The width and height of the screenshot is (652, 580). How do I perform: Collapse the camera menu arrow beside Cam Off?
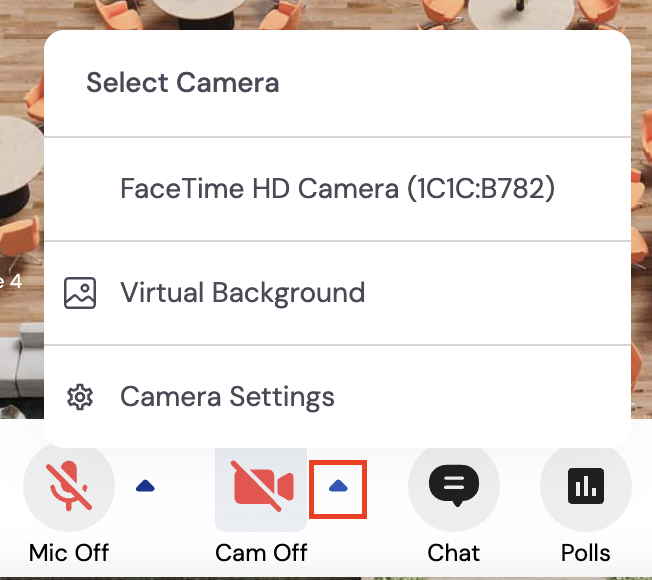(x=338, y=486)
